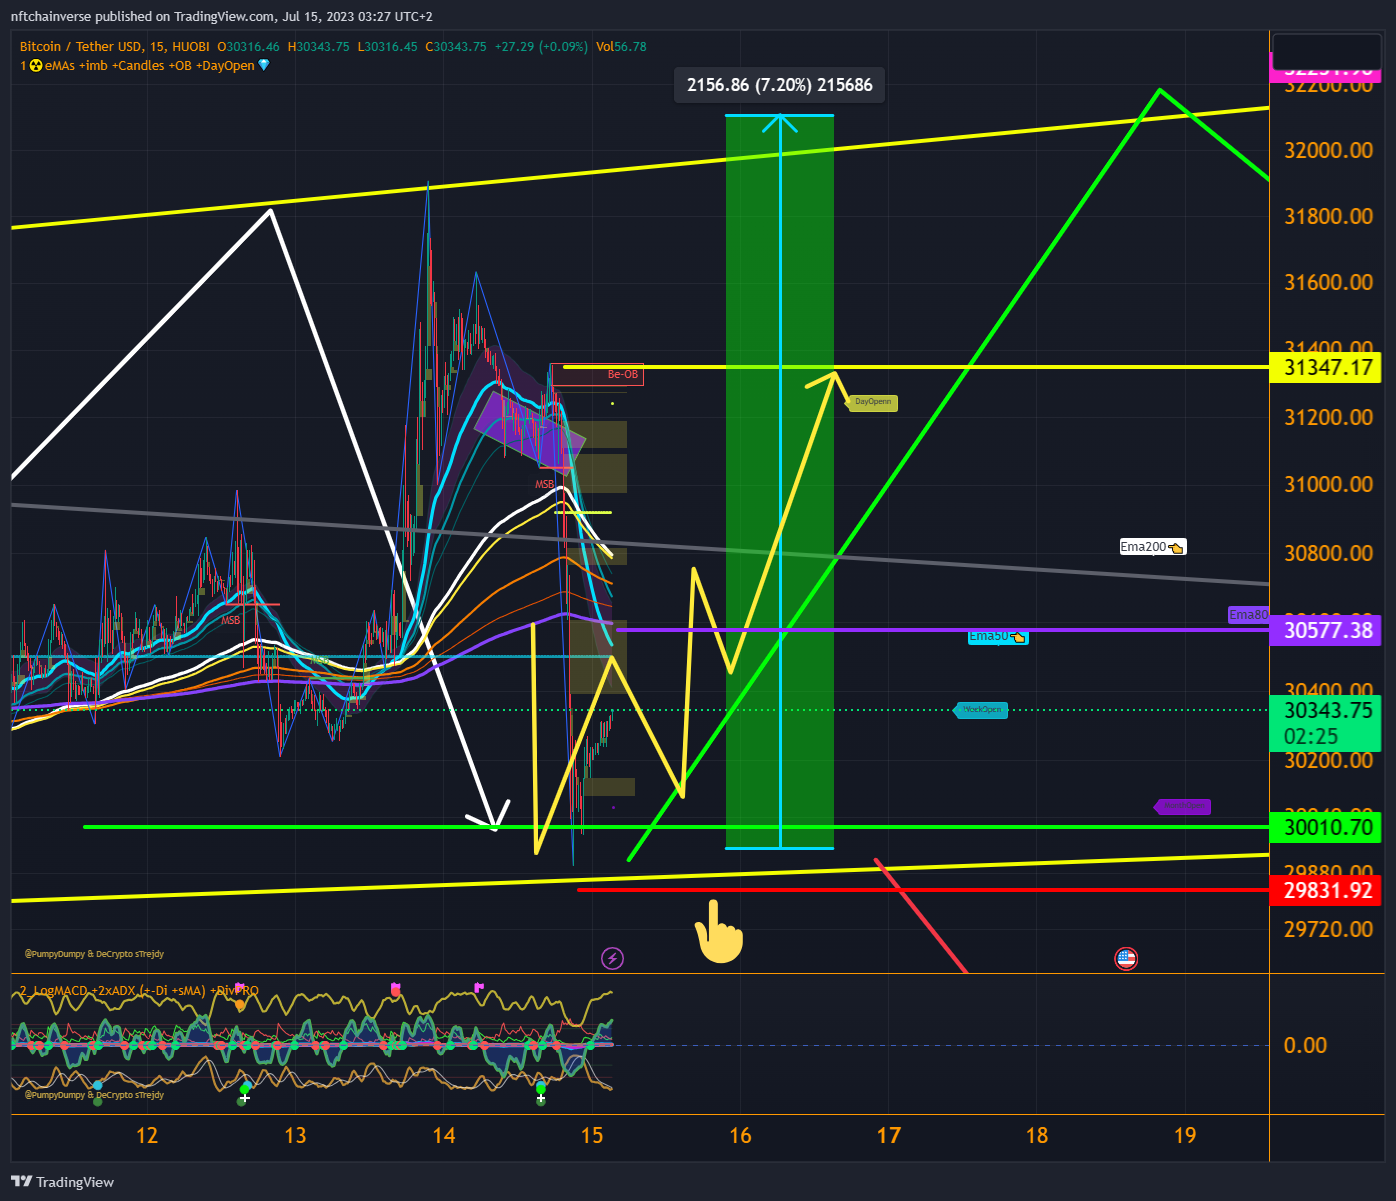Click the 32000.00 price axis tick
1396x1201 pixels.
coord(1328,150)
